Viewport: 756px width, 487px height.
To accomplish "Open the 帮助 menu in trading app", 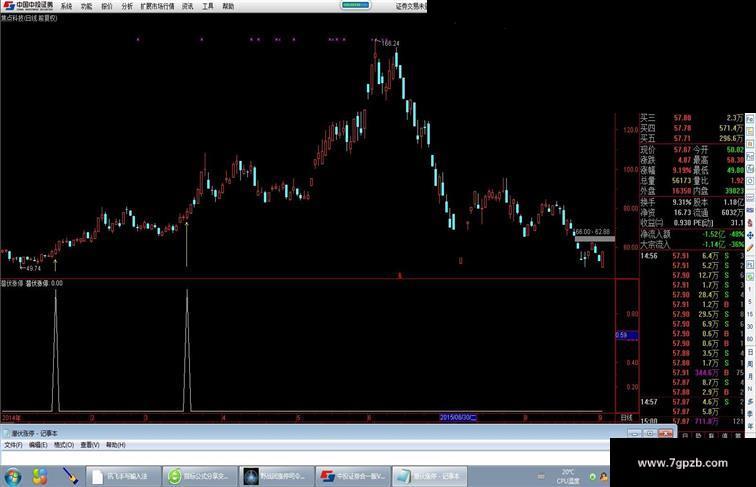I will click(x=228, y=6).
